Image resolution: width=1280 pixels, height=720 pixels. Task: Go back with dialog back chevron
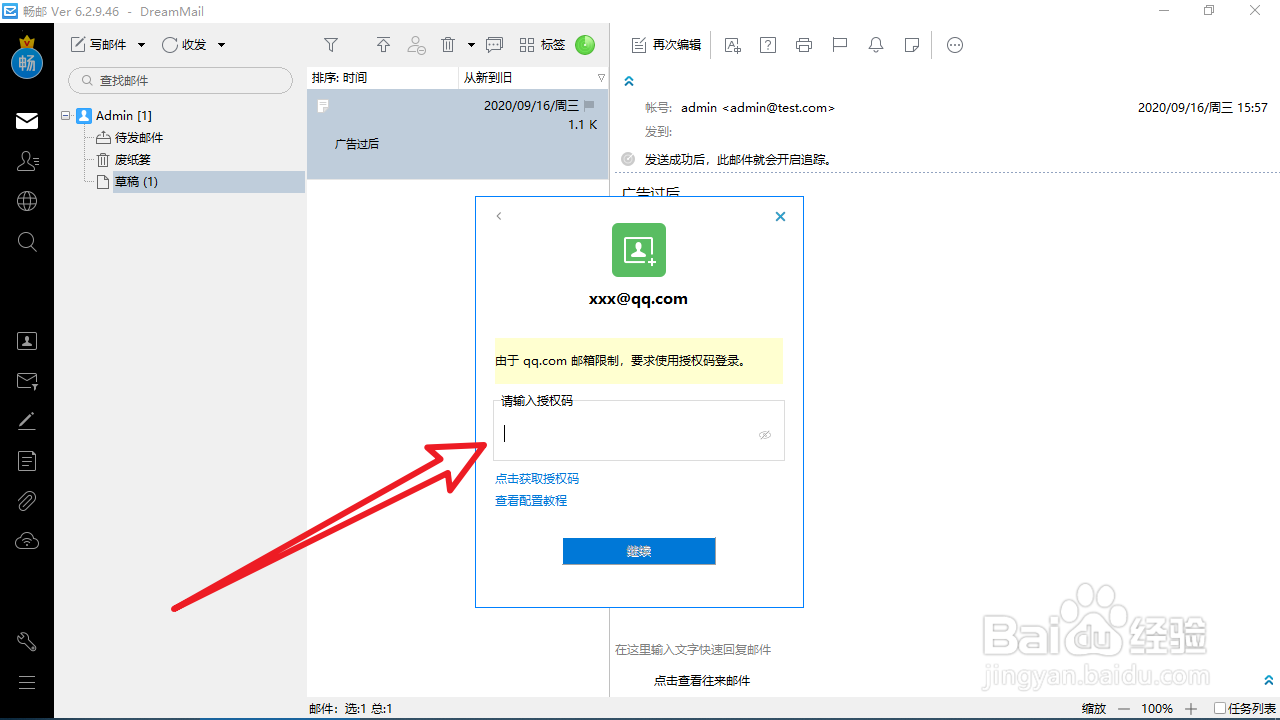coord(499,216)
